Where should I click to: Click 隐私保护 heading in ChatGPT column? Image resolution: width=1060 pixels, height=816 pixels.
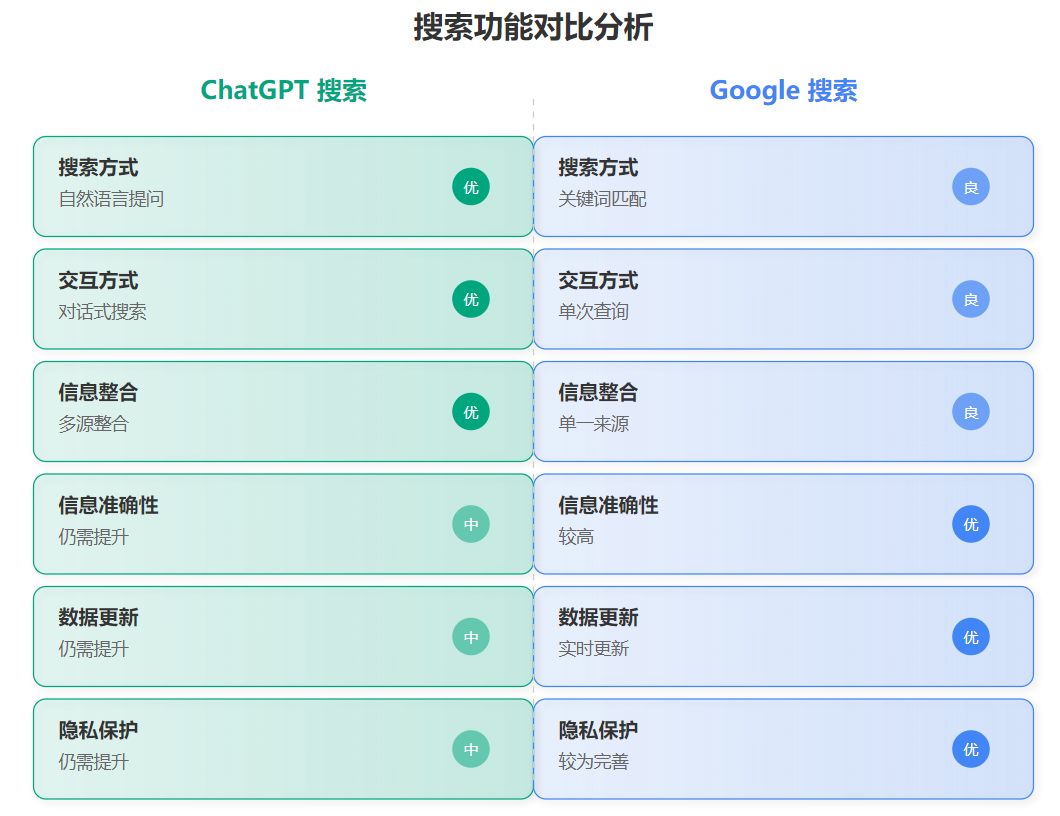coord(98,731)
